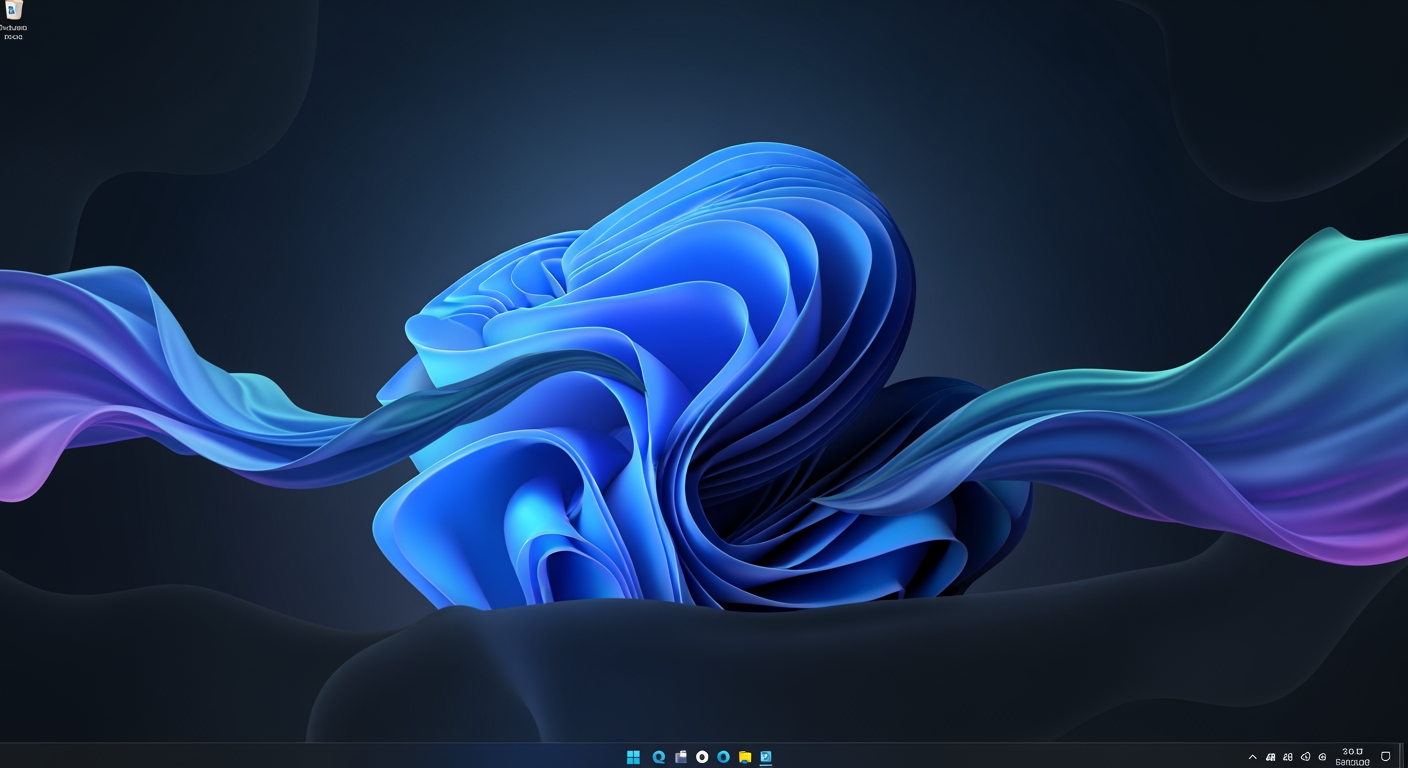This screenshot has height=768, width=1408.
Task: Click the white ring taskbar icon
Action: click(702, 757)
